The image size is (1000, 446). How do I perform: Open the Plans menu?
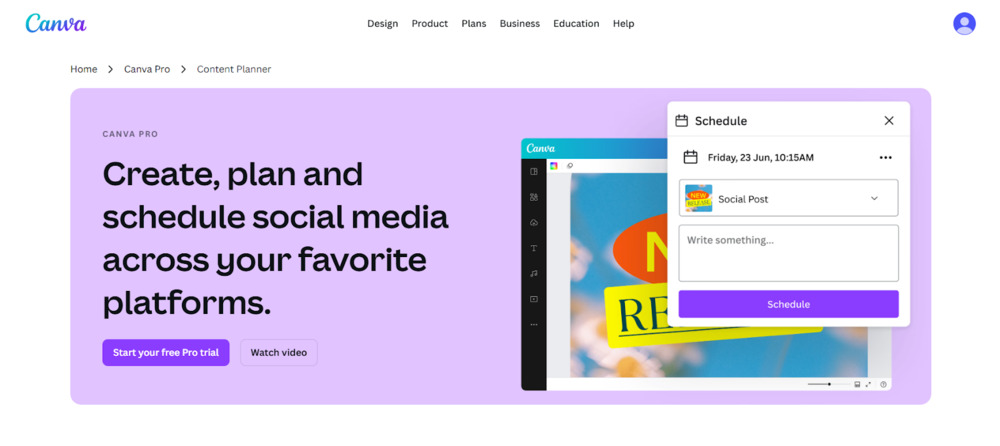click(x=474, y=24)
